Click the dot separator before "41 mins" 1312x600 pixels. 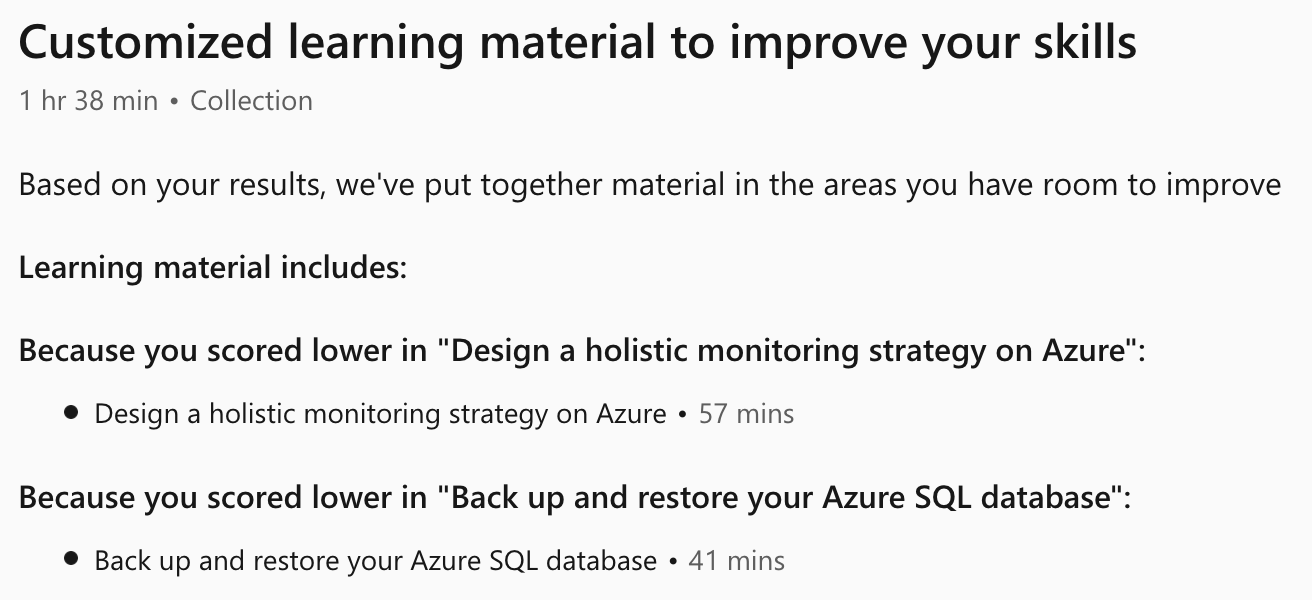click(673, 561)
